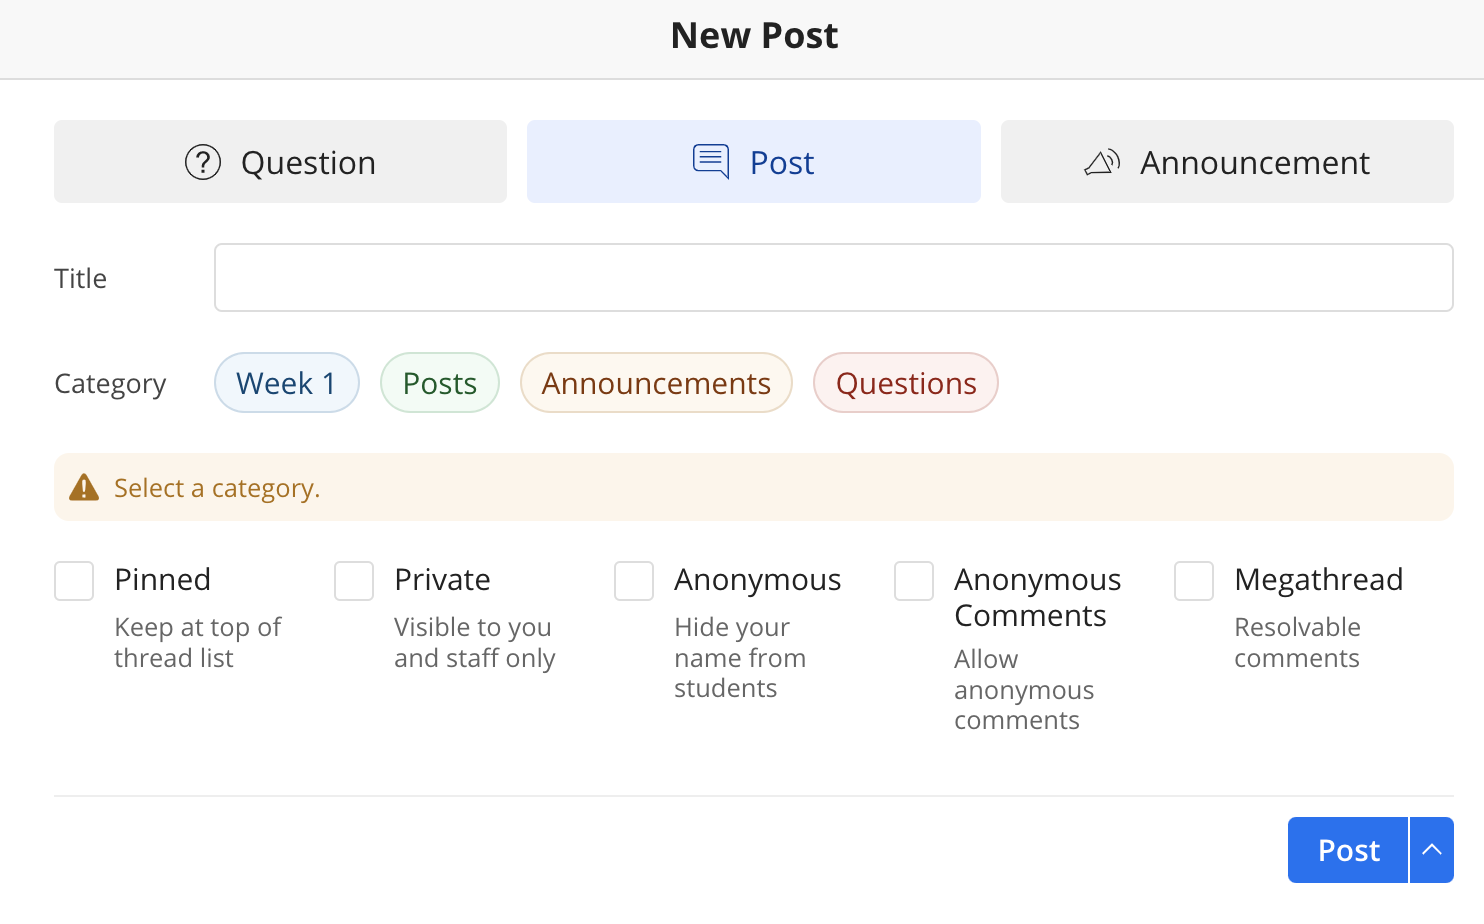This screenshot has width=1484, height=924.
Task: Check the Private option
Action: tap(354, 581)
